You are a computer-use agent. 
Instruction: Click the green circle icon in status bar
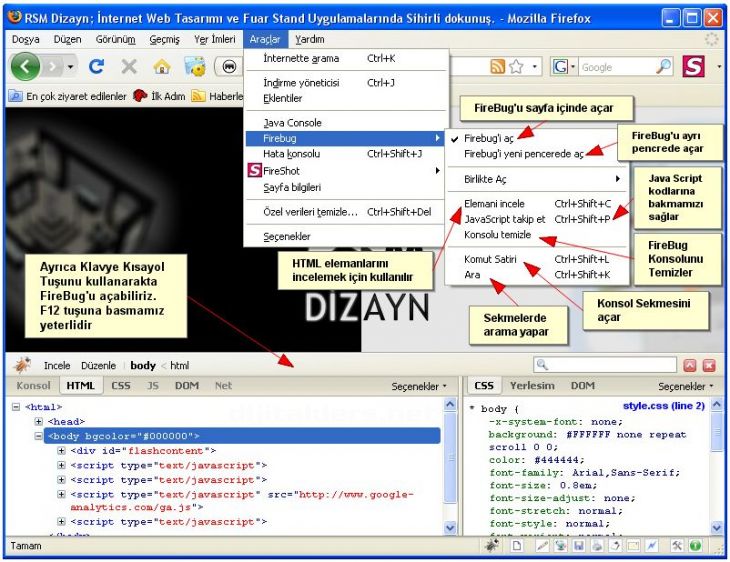(x=695, y=545)
